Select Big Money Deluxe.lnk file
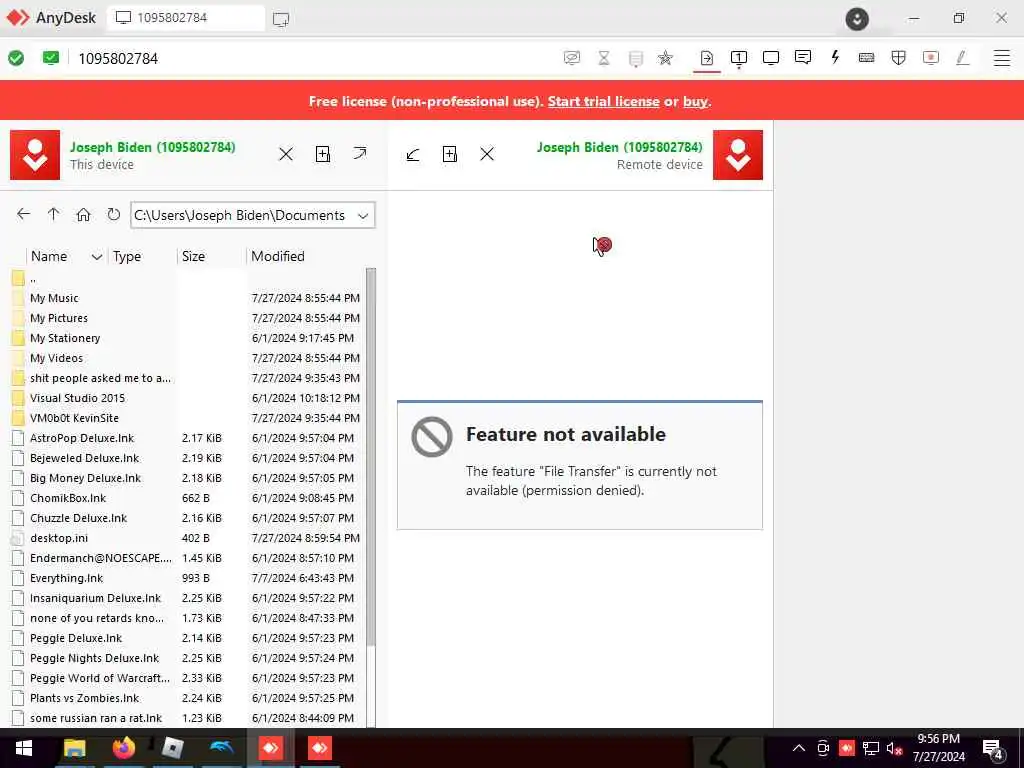This screenshot has width=1024, height=768. click(187, 478)
